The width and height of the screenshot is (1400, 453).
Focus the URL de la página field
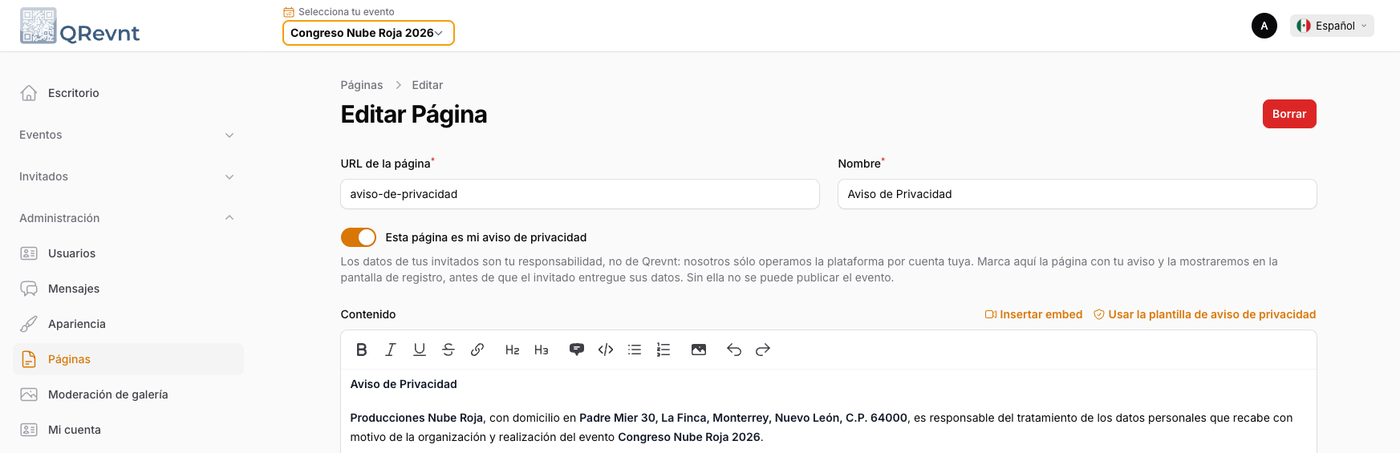coord(580,194)
